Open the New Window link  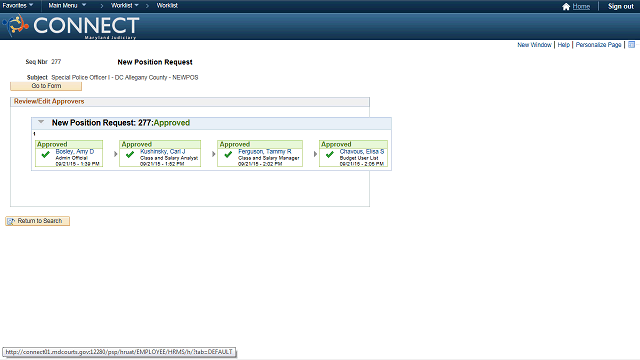point(534,45)
